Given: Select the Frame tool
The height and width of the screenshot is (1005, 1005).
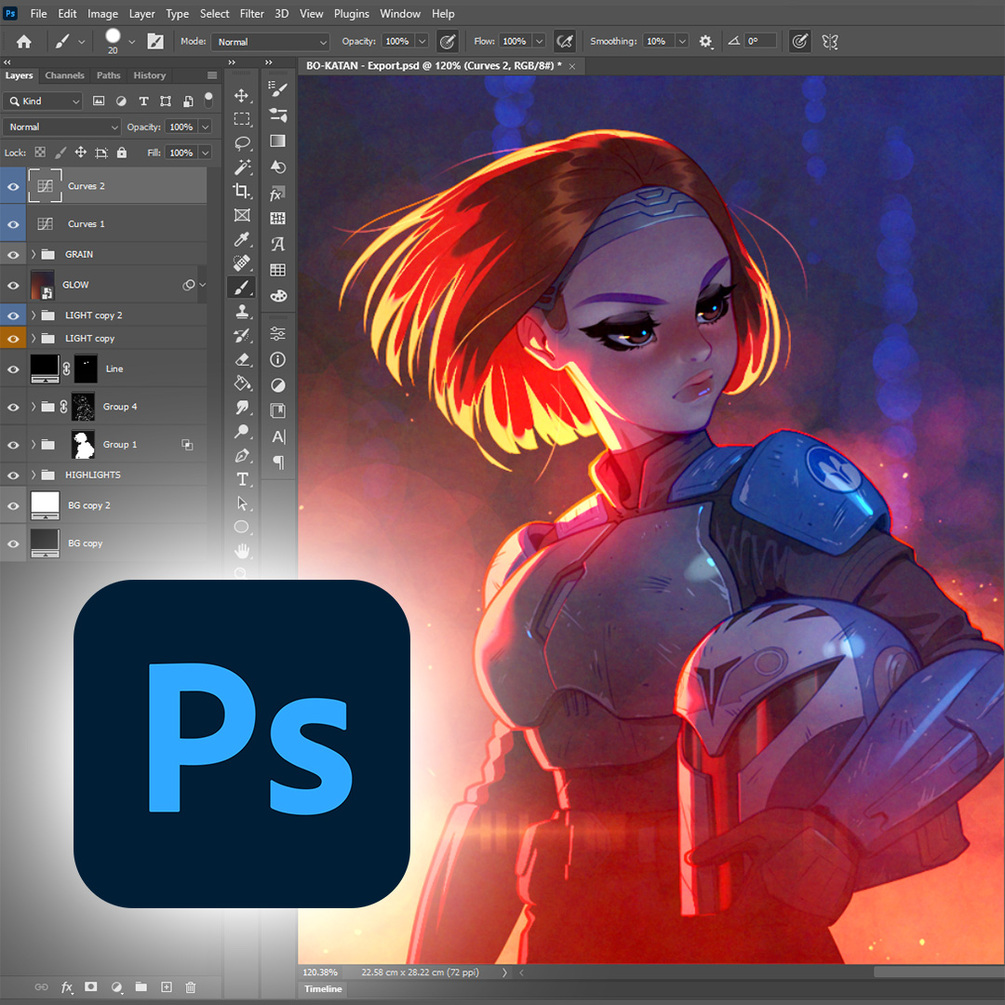Looking at the screenshot, I should (242, 215).
